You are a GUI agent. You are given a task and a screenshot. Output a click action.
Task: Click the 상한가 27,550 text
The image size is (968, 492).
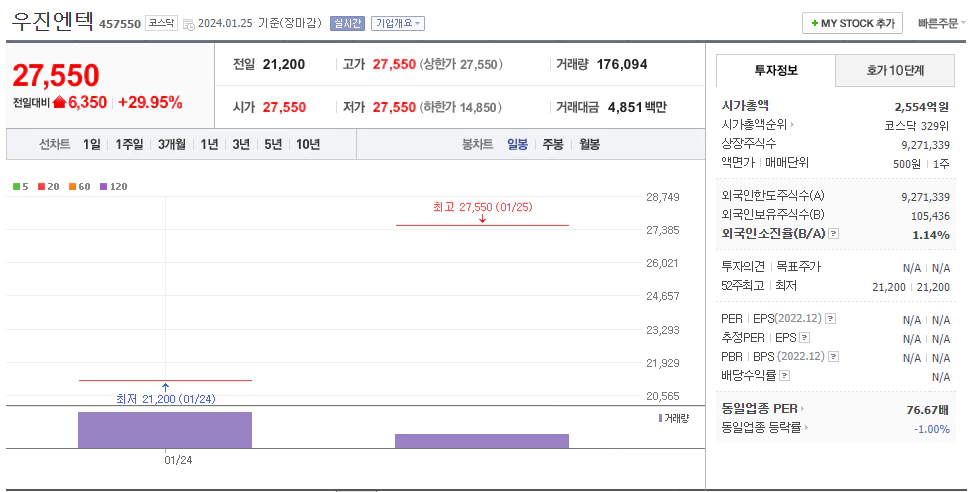pyautogui.click(x=461, y=64)
